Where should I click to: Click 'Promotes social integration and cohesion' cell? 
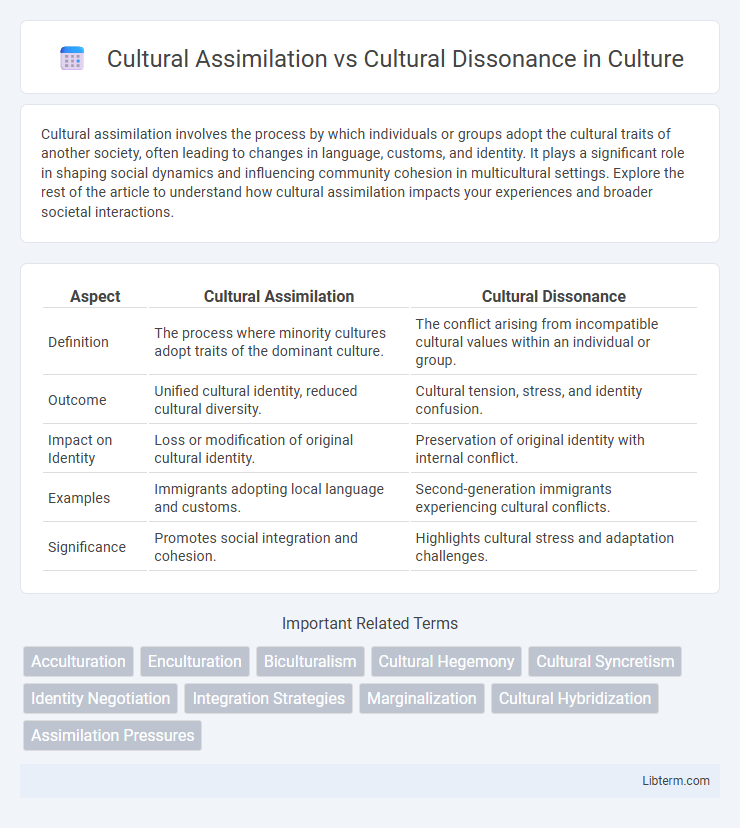point(278,547)
